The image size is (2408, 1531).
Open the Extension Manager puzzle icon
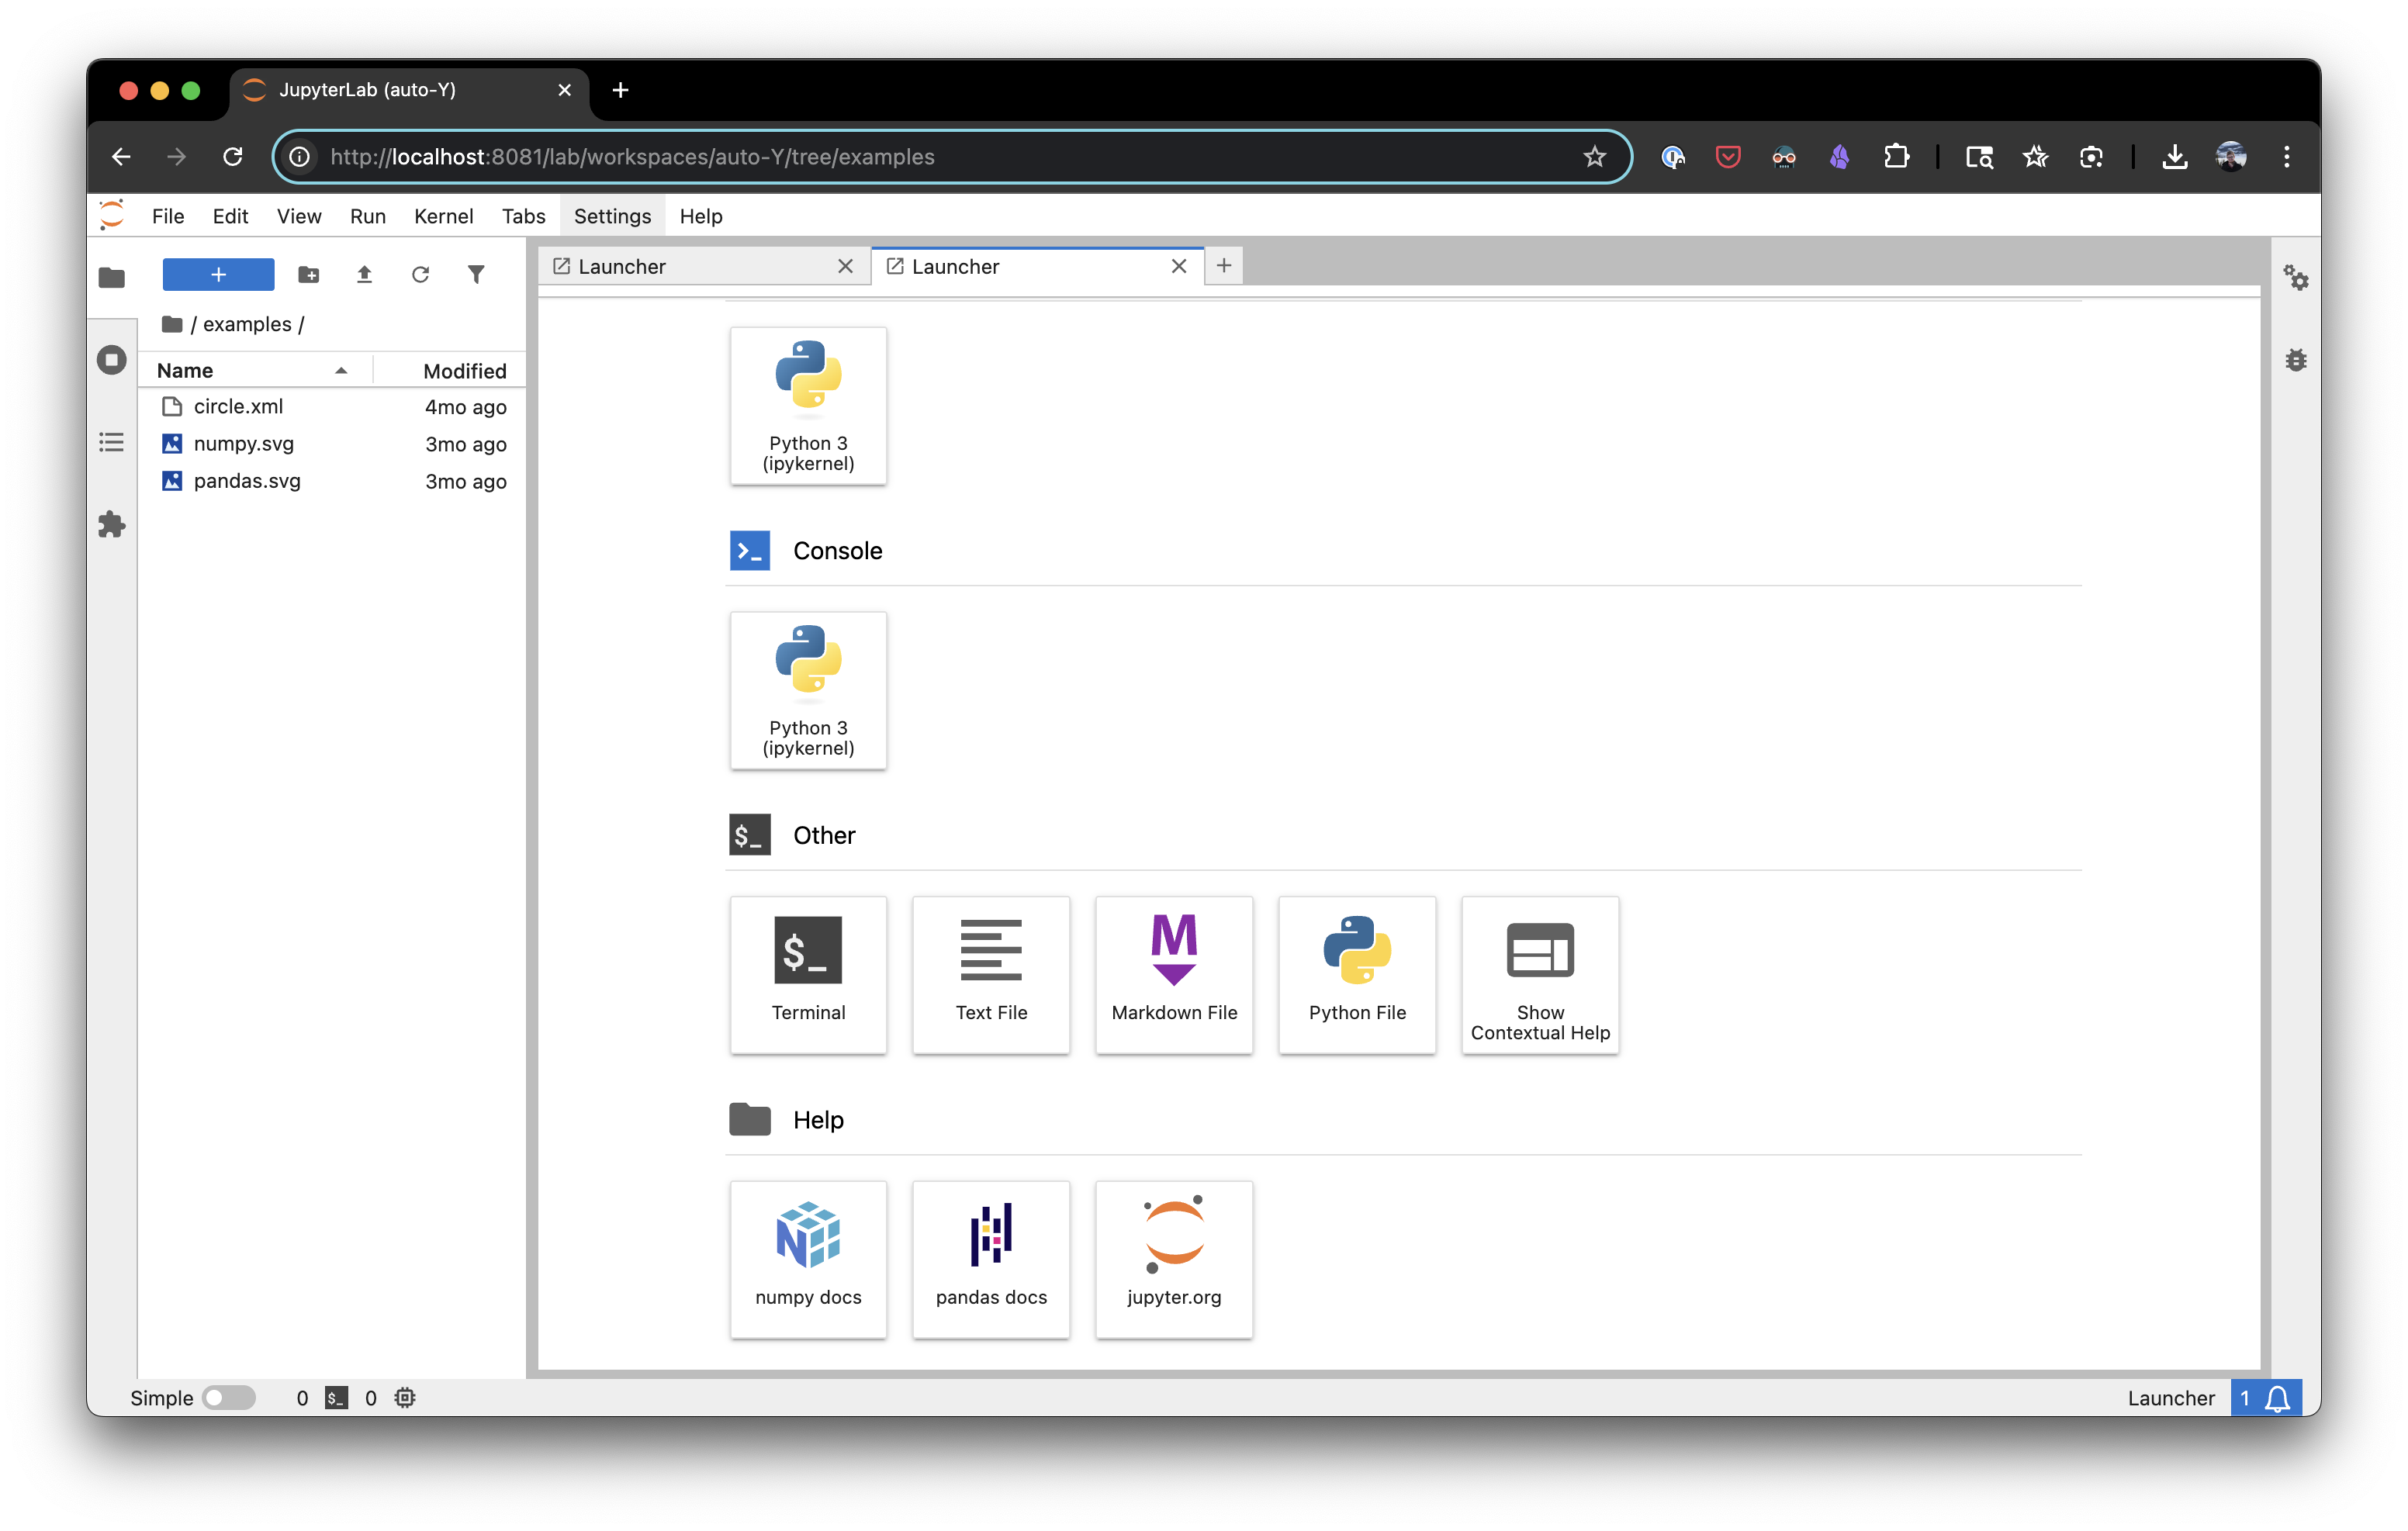pyautogui.click(x=112, y=524)
